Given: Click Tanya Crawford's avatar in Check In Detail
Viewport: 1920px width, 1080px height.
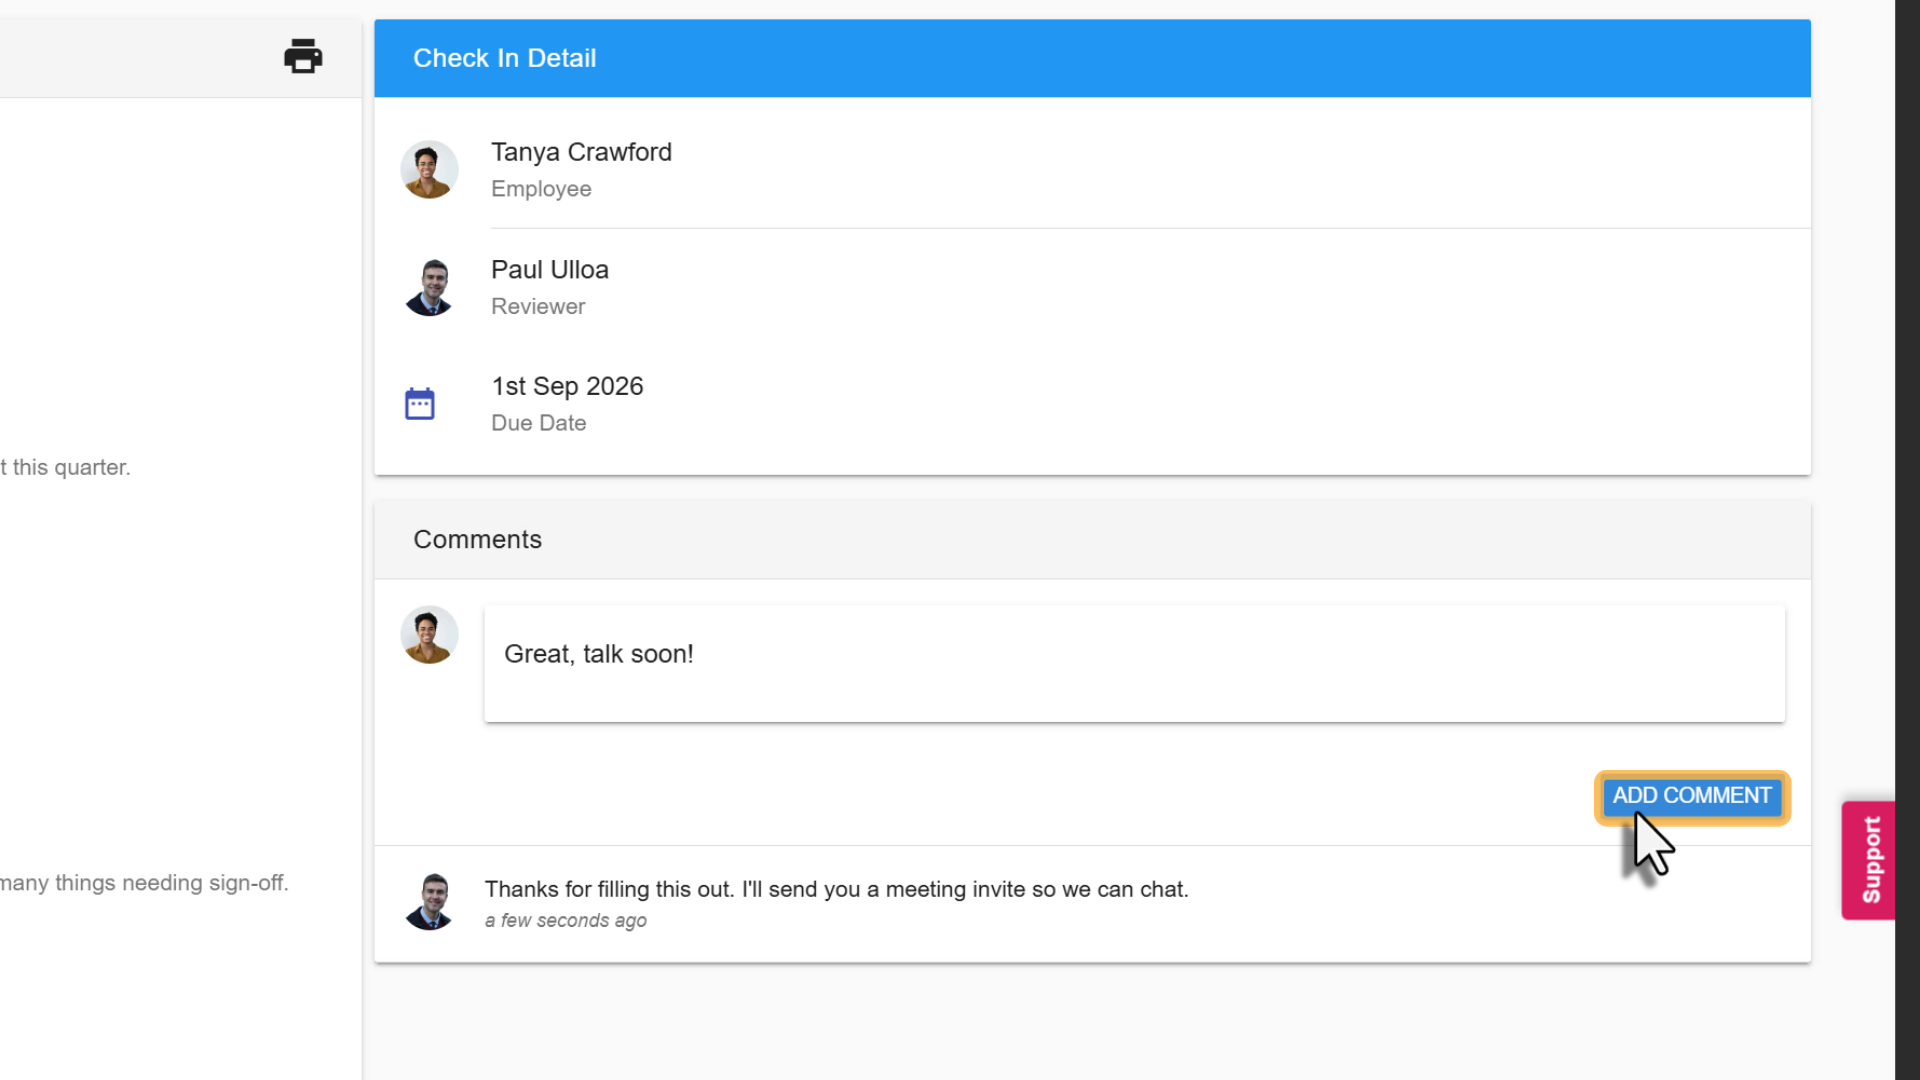Looking at the screenshot, I should pos(429,169).
